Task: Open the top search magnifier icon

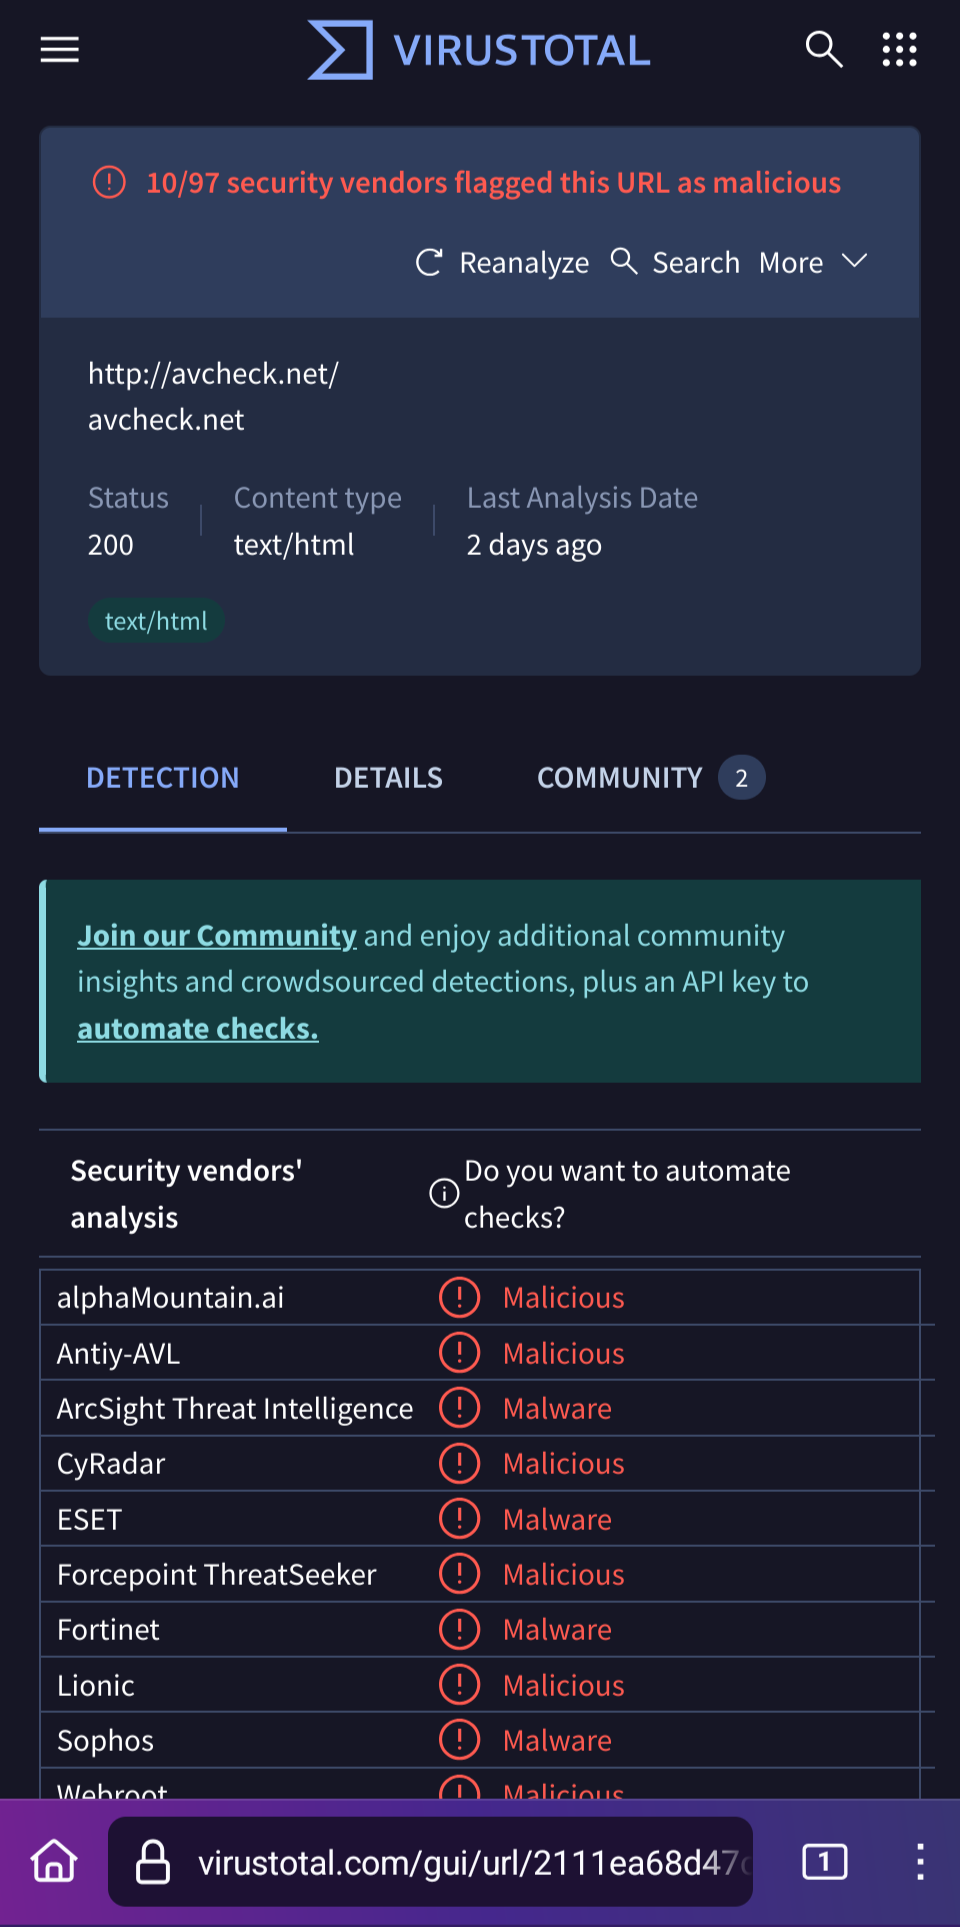Action: point(824,49)
